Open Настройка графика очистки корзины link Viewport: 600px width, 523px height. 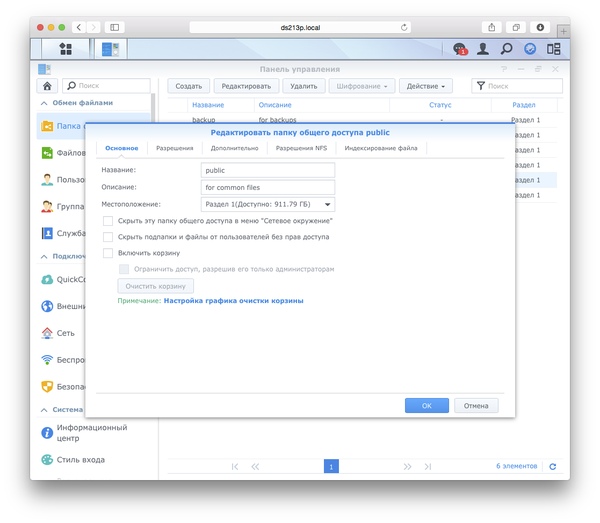click(233, 301)
